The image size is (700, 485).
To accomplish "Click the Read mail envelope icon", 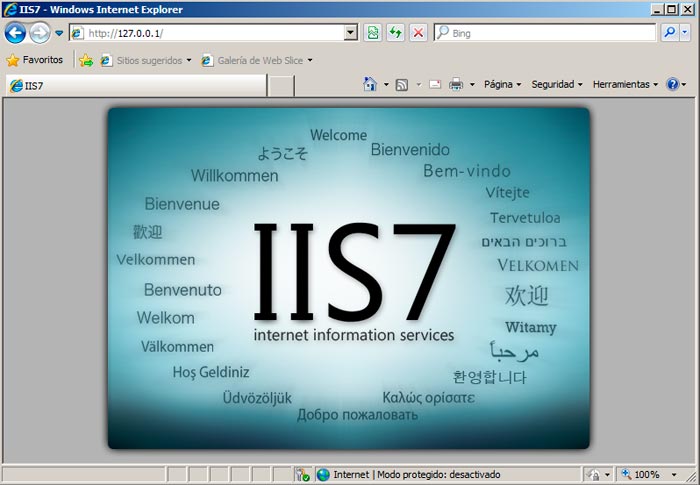I will pyautogui.click(x=435, y=85).
